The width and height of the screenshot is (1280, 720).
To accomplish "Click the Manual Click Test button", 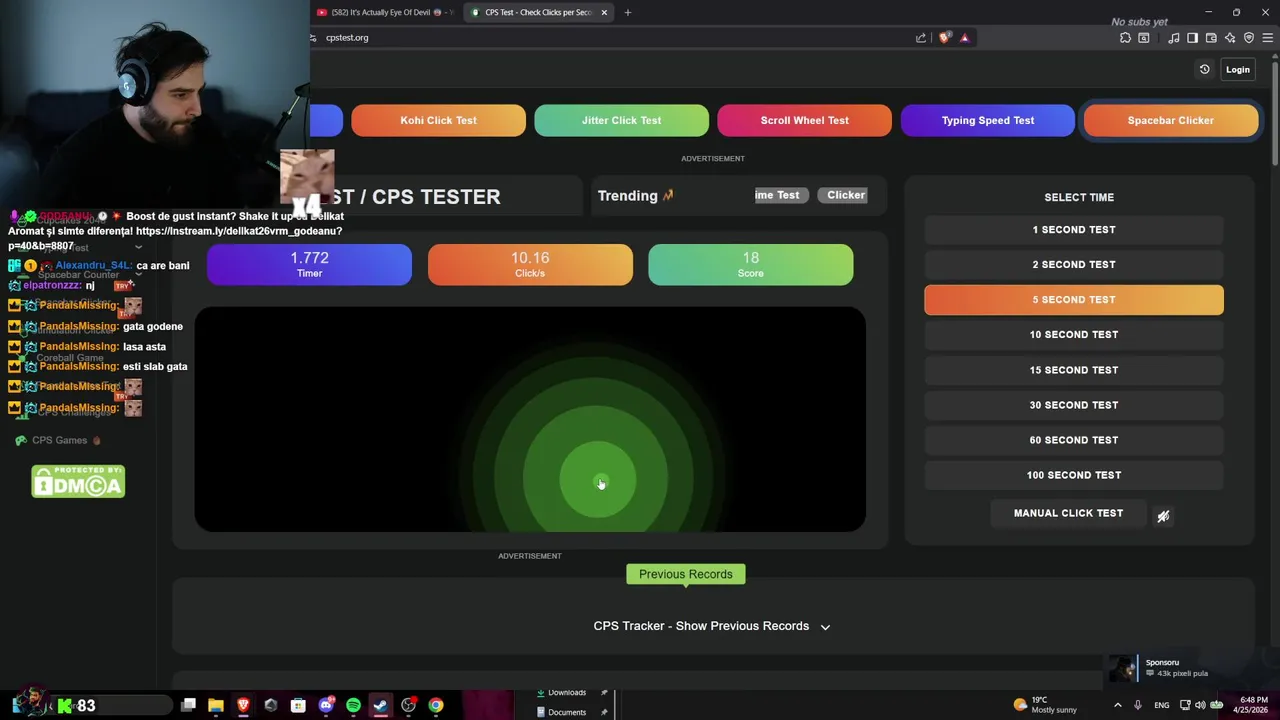I will [x=1068, y=513].
